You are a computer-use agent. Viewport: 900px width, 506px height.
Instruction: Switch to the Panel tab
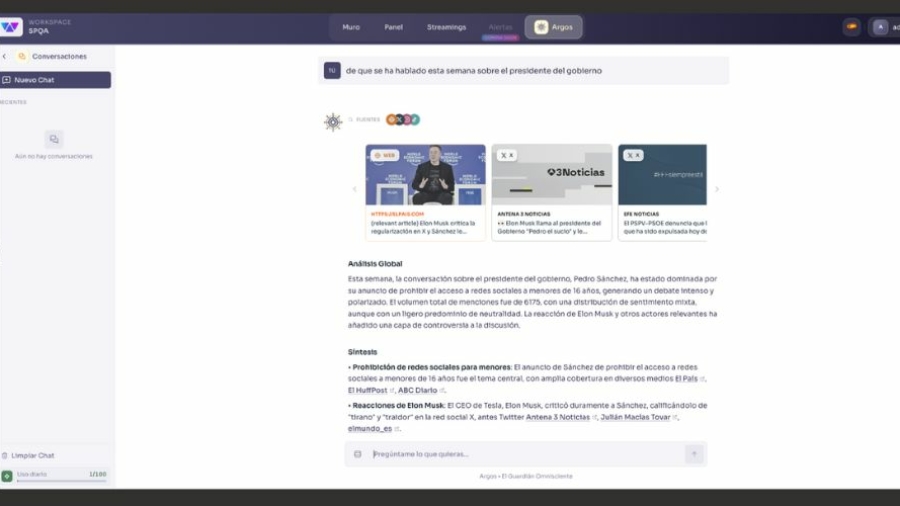click(393, 27)
